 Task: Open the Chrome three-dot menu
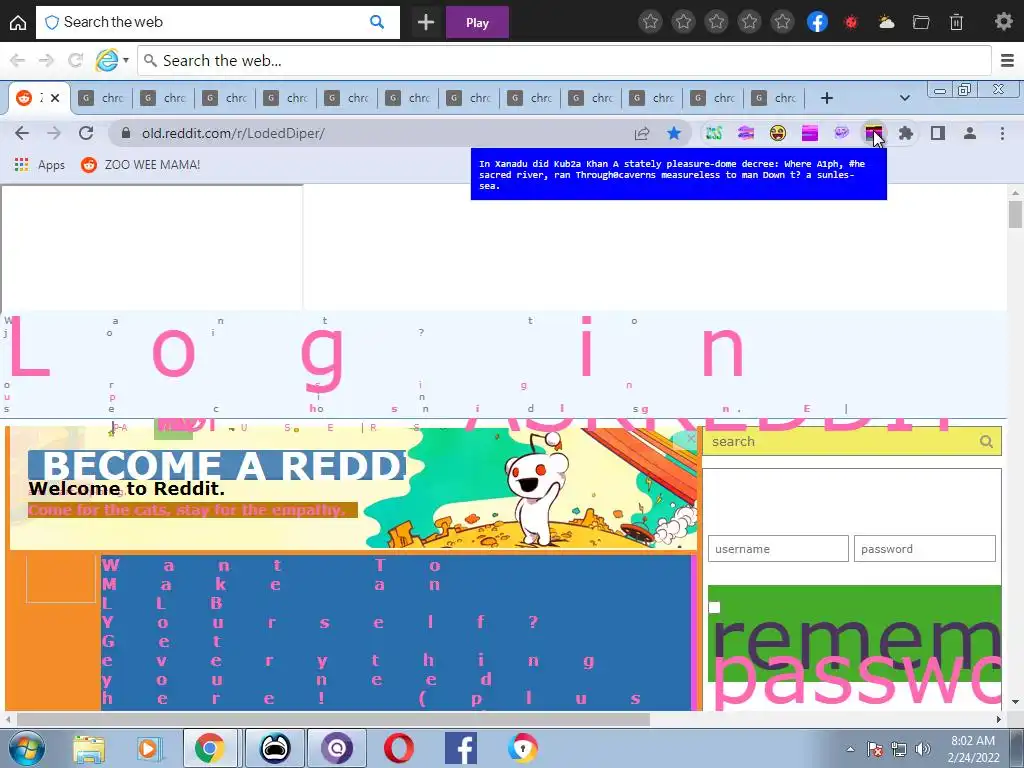[1002, 133]
